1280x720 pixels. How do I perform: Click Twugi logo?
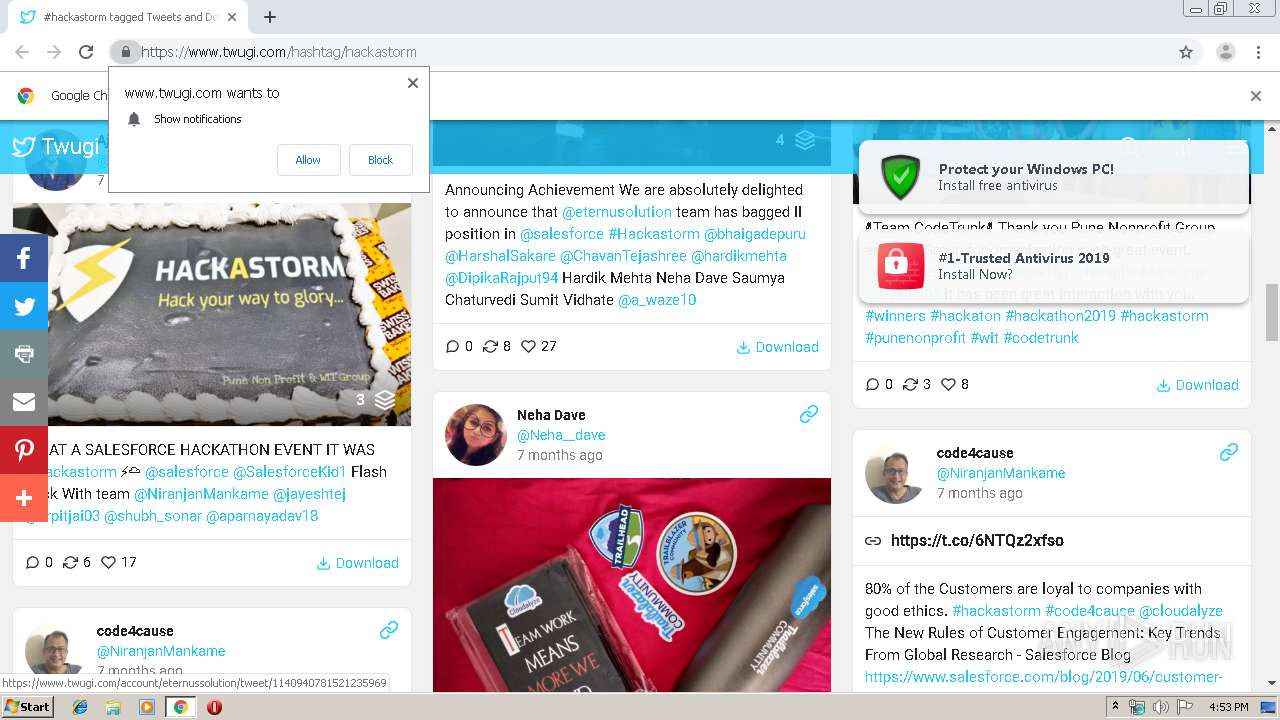55,147
